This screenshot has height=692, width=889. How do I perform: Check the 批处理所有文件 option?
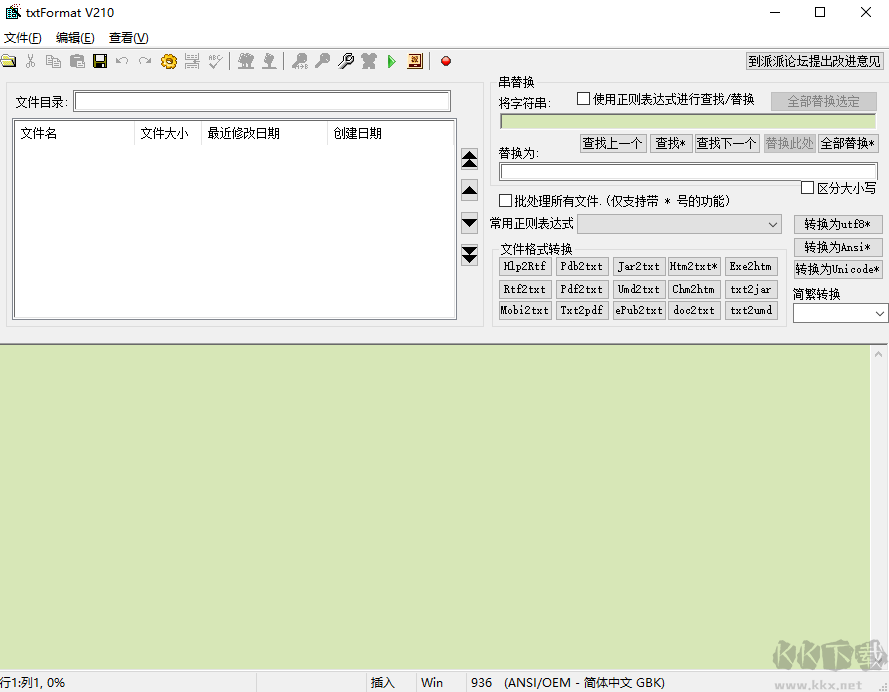[x=506, y=201]
